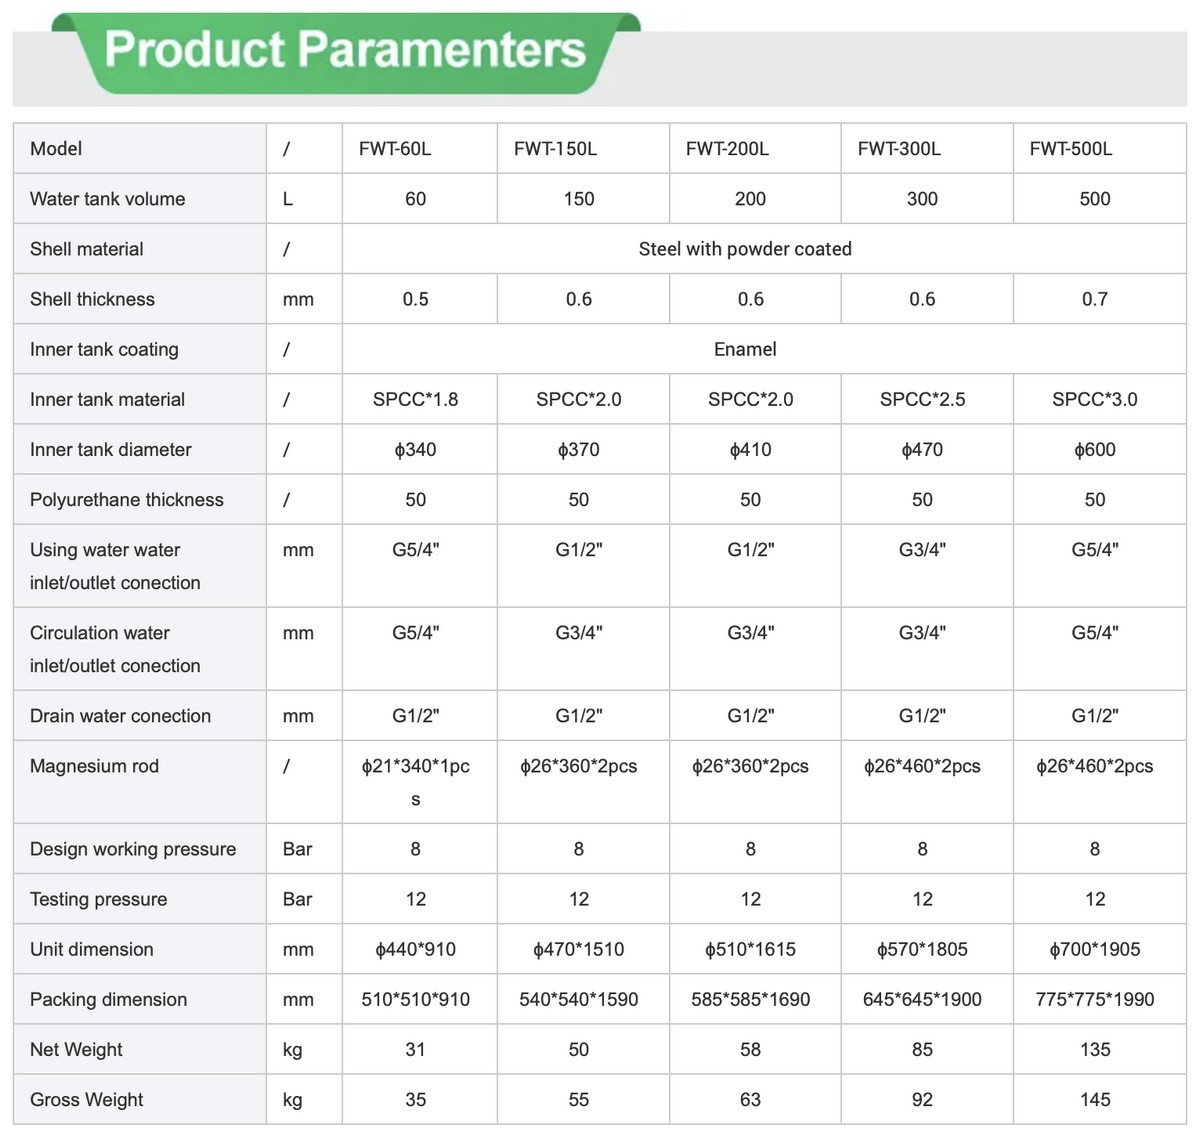Click the SPCC*3.0 inner tank material cell
Image resolution: width=1200 pixels, height=1136 pixels.
pos(1094,399)
